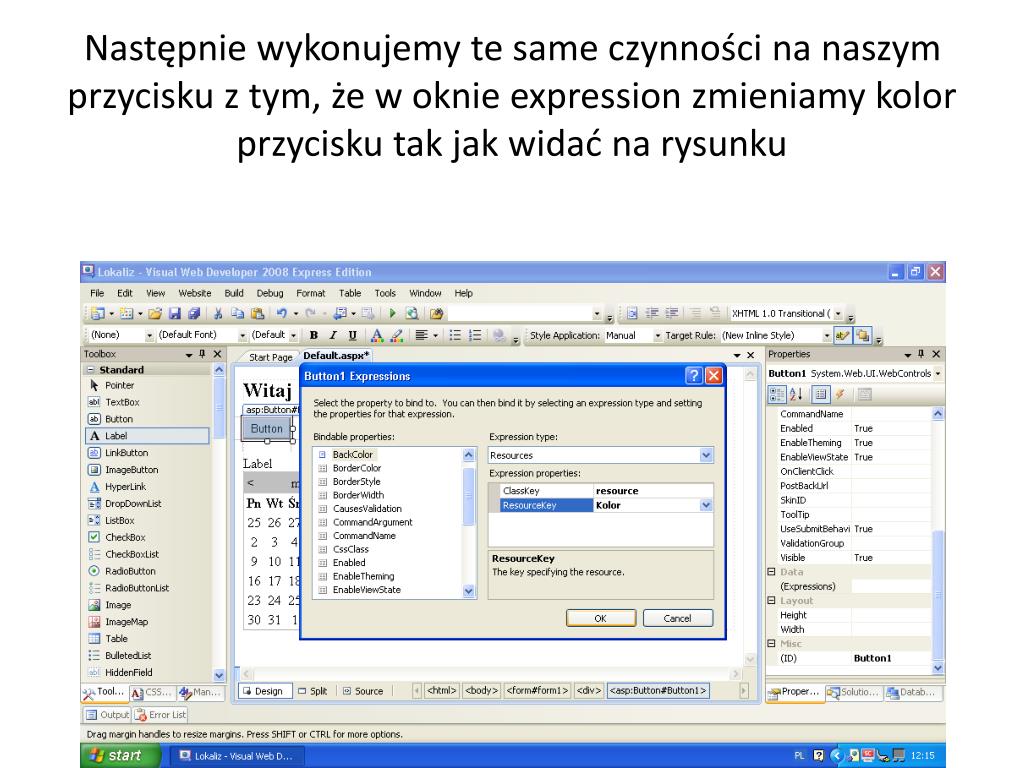1024x768 pixels.
Task: Switch to Split view
Action: pos(312,691)
